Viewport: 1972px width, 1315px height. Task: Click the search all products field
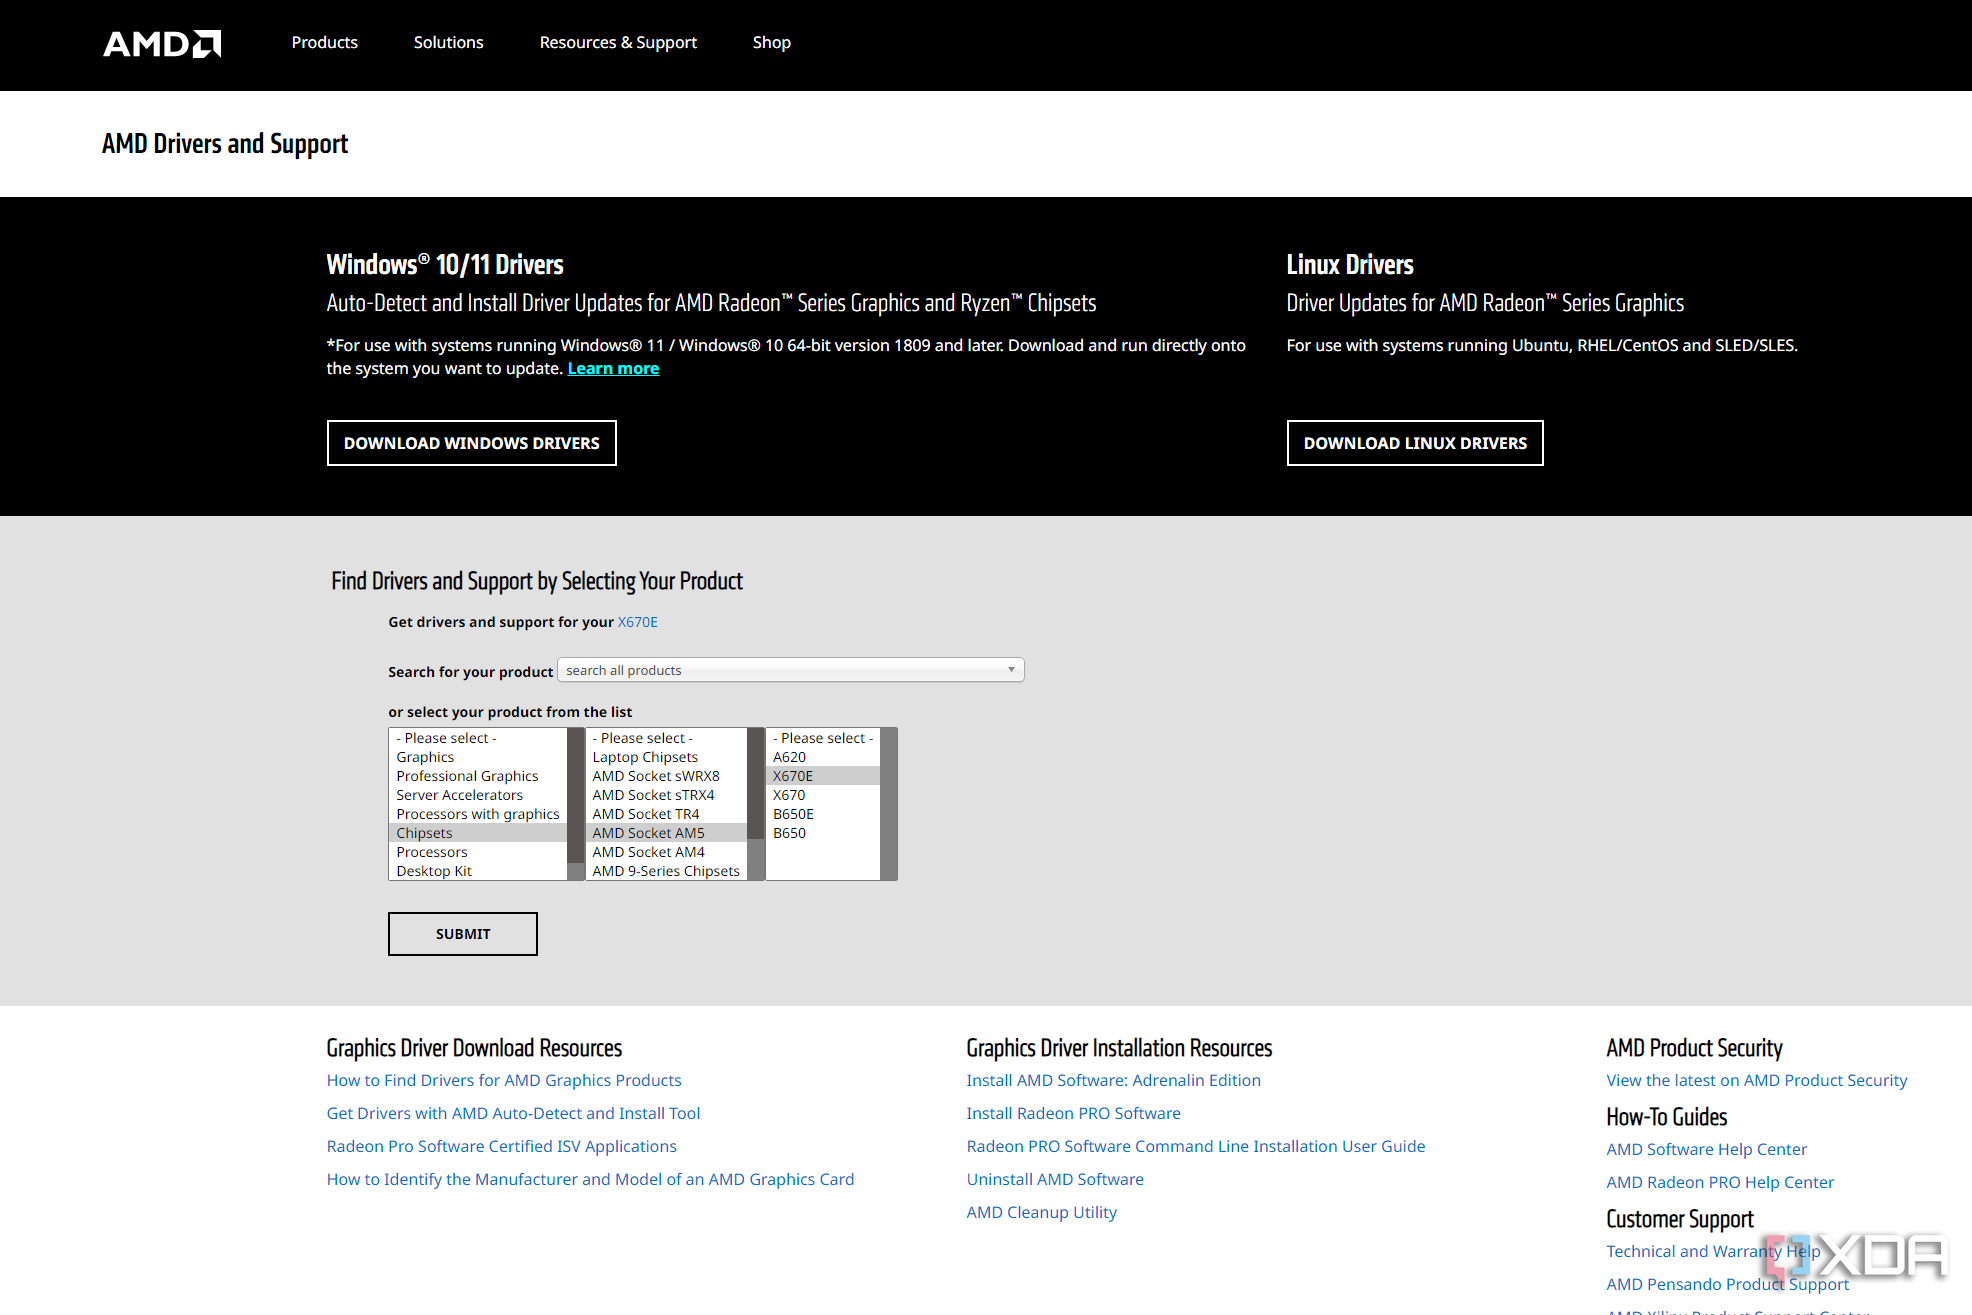(790, 670)
